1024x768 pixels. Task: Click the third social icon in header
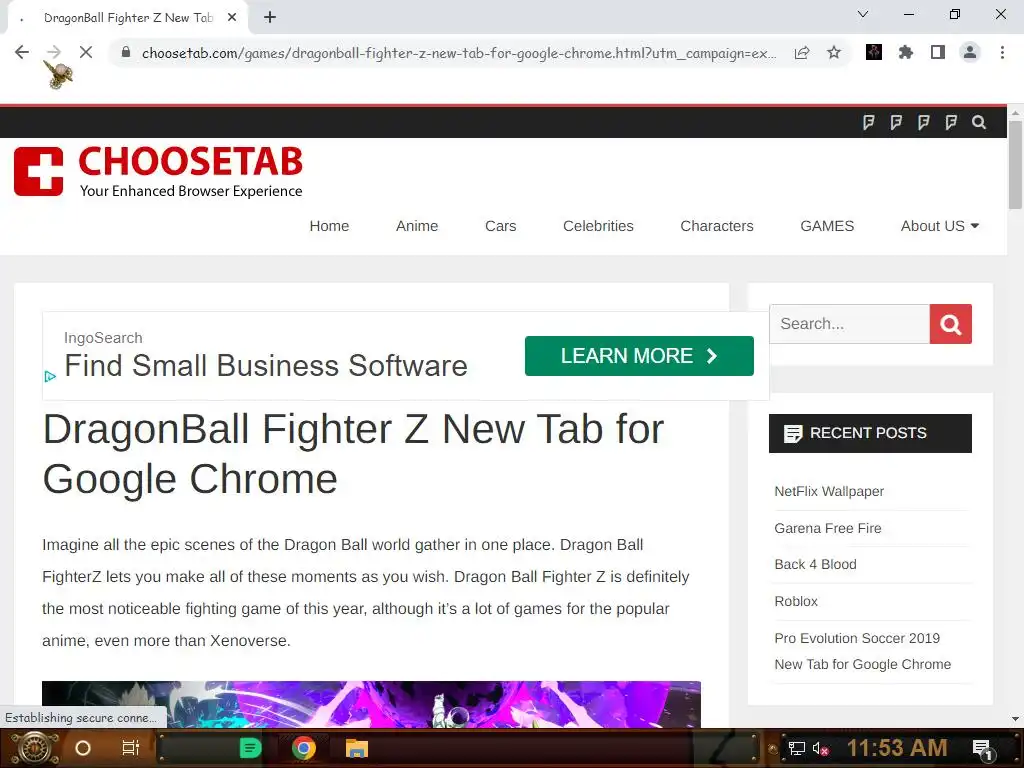[x=923, y=122]
